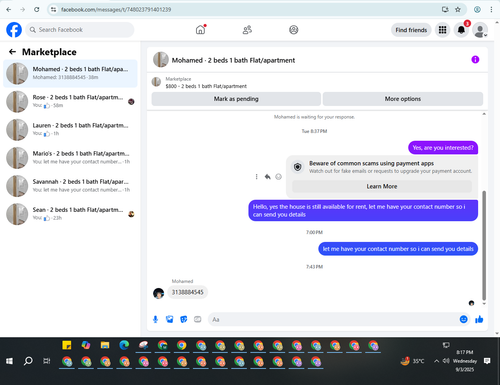Click the 7:00 PM 'let me have your contact number' bubble
This screenshot has height=385, width=500.
398,249
